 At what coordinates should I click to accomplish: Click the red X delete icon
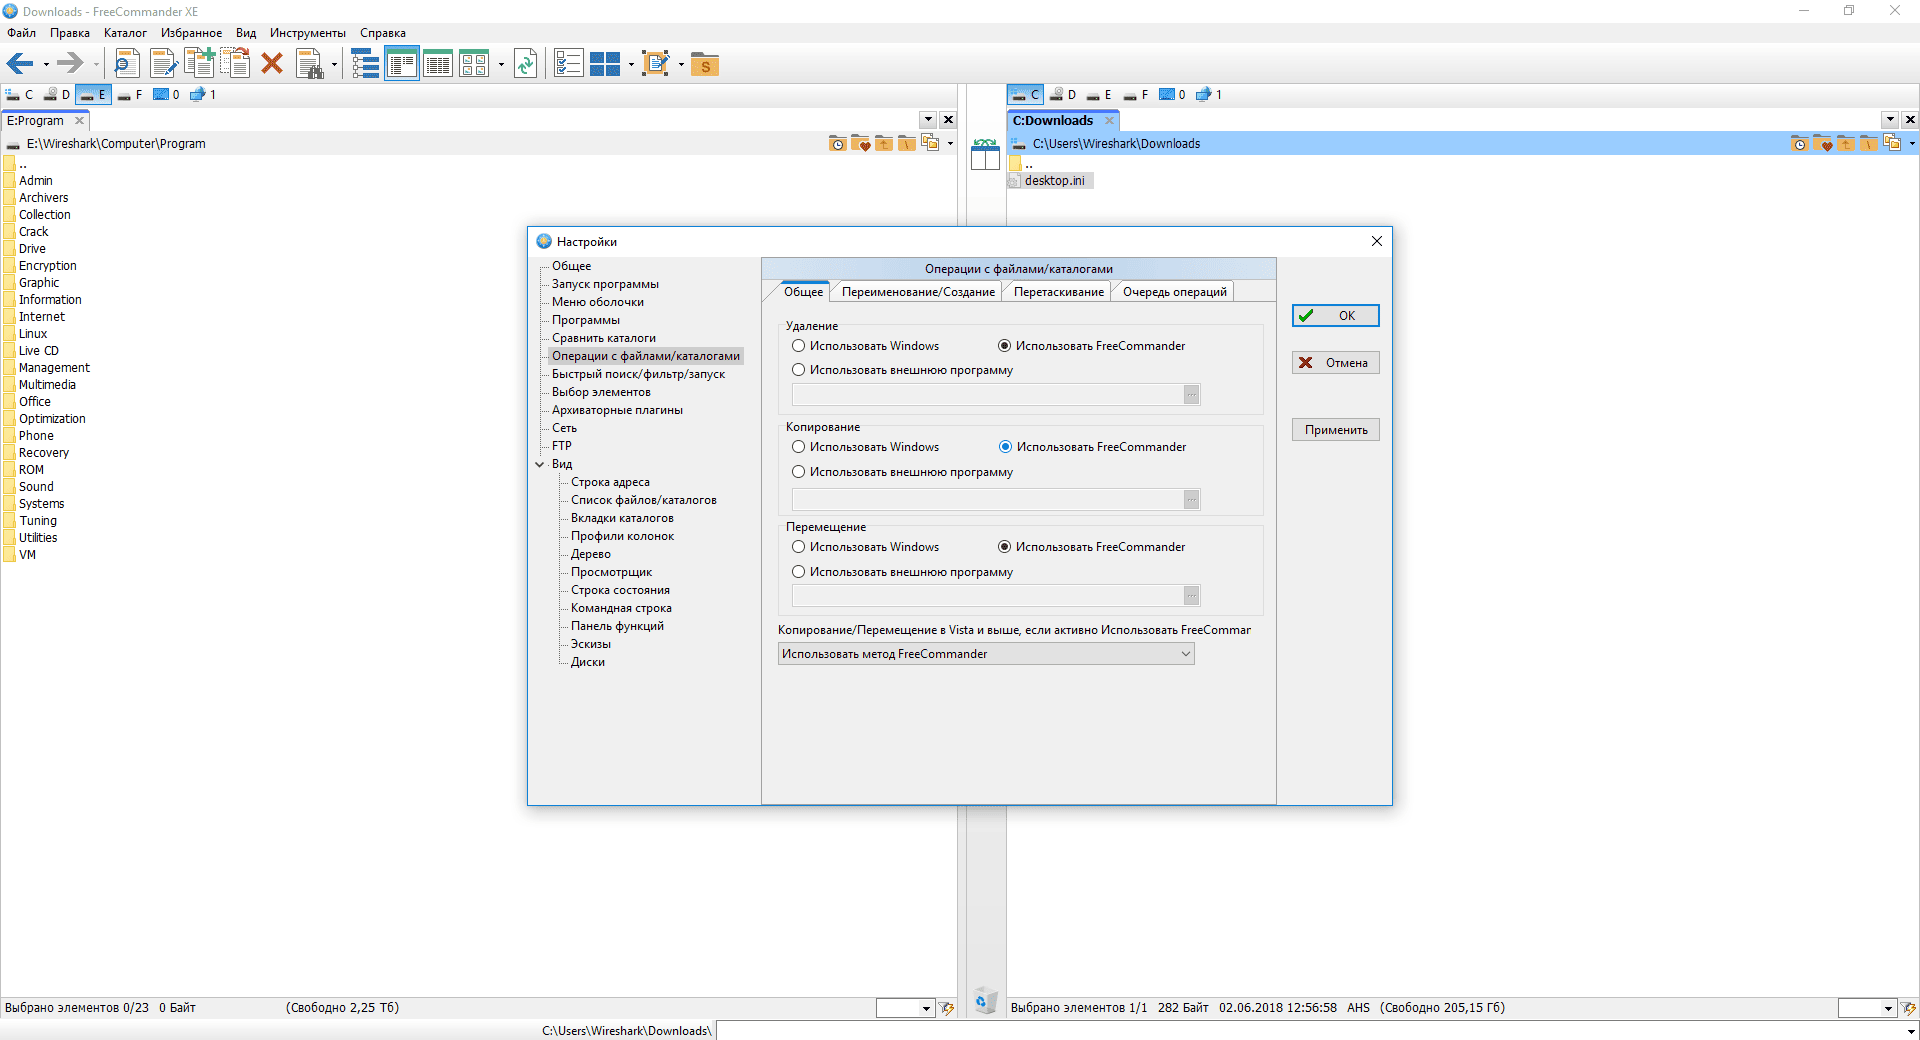tap(272, 64)
